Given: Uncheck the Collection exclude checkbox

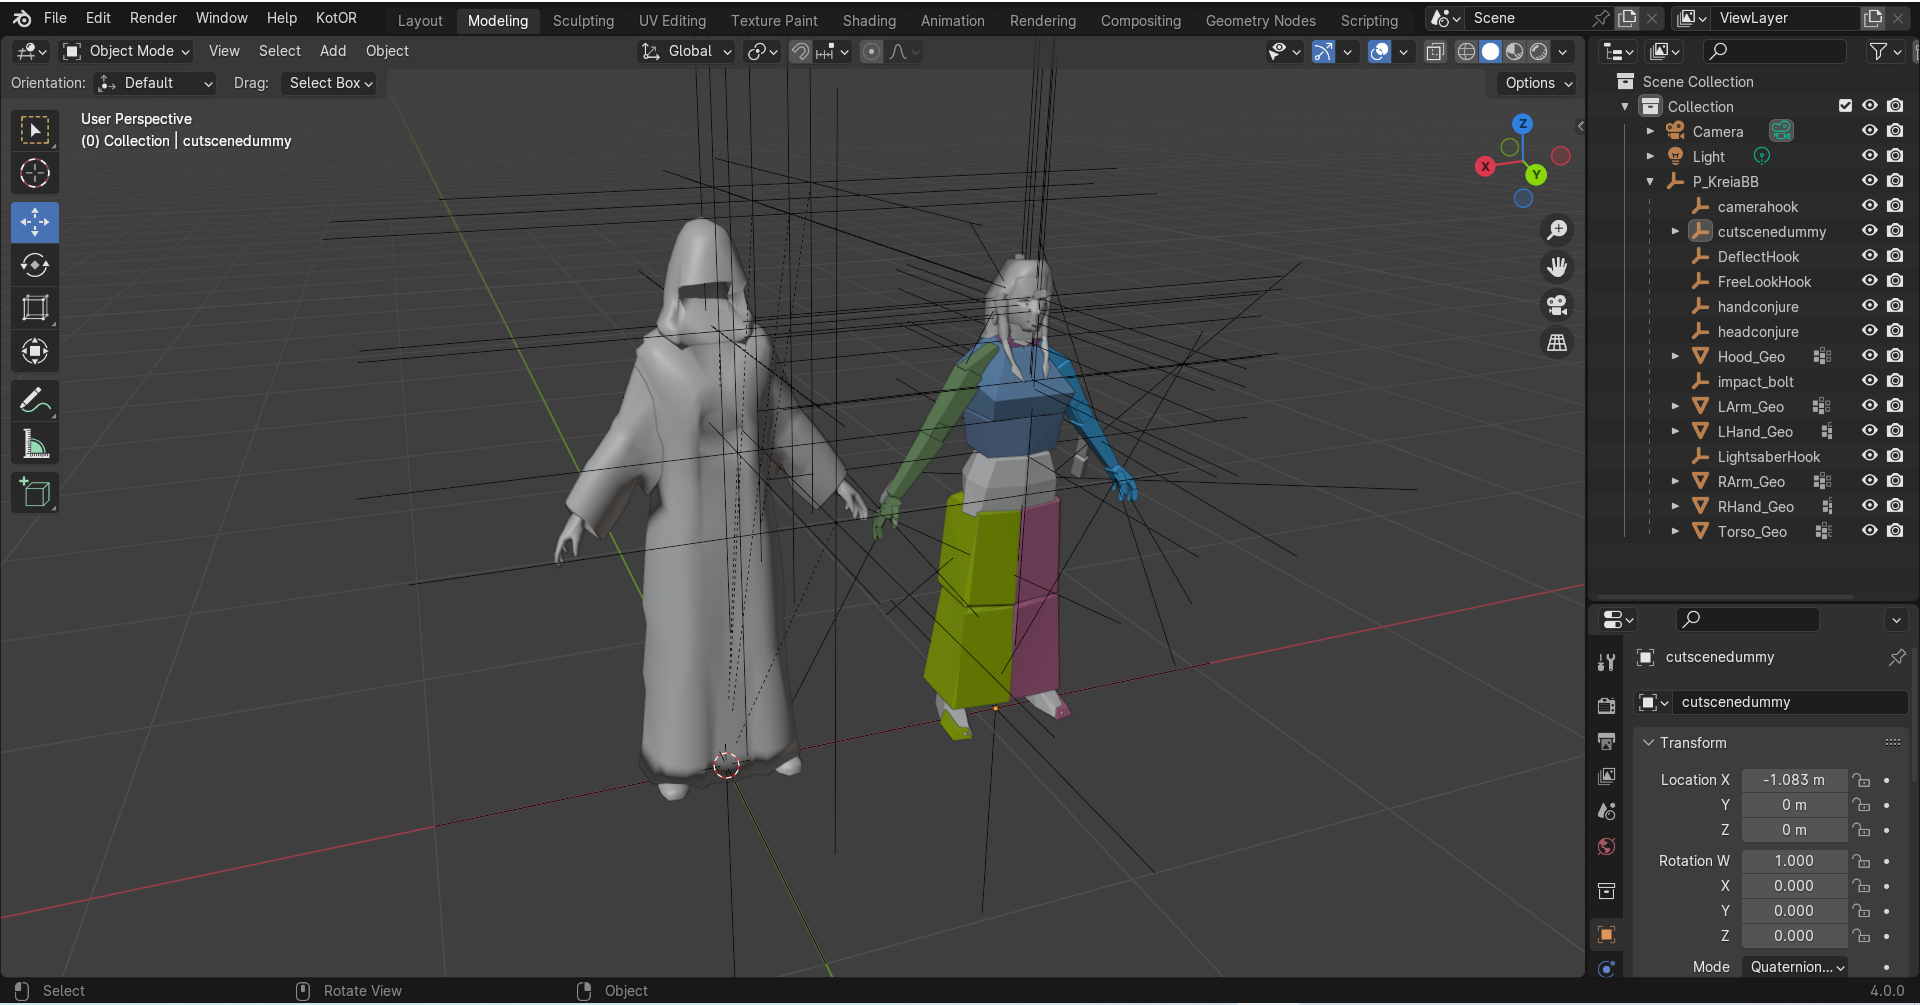Looking at the screenshot, I should point(1845,106).
